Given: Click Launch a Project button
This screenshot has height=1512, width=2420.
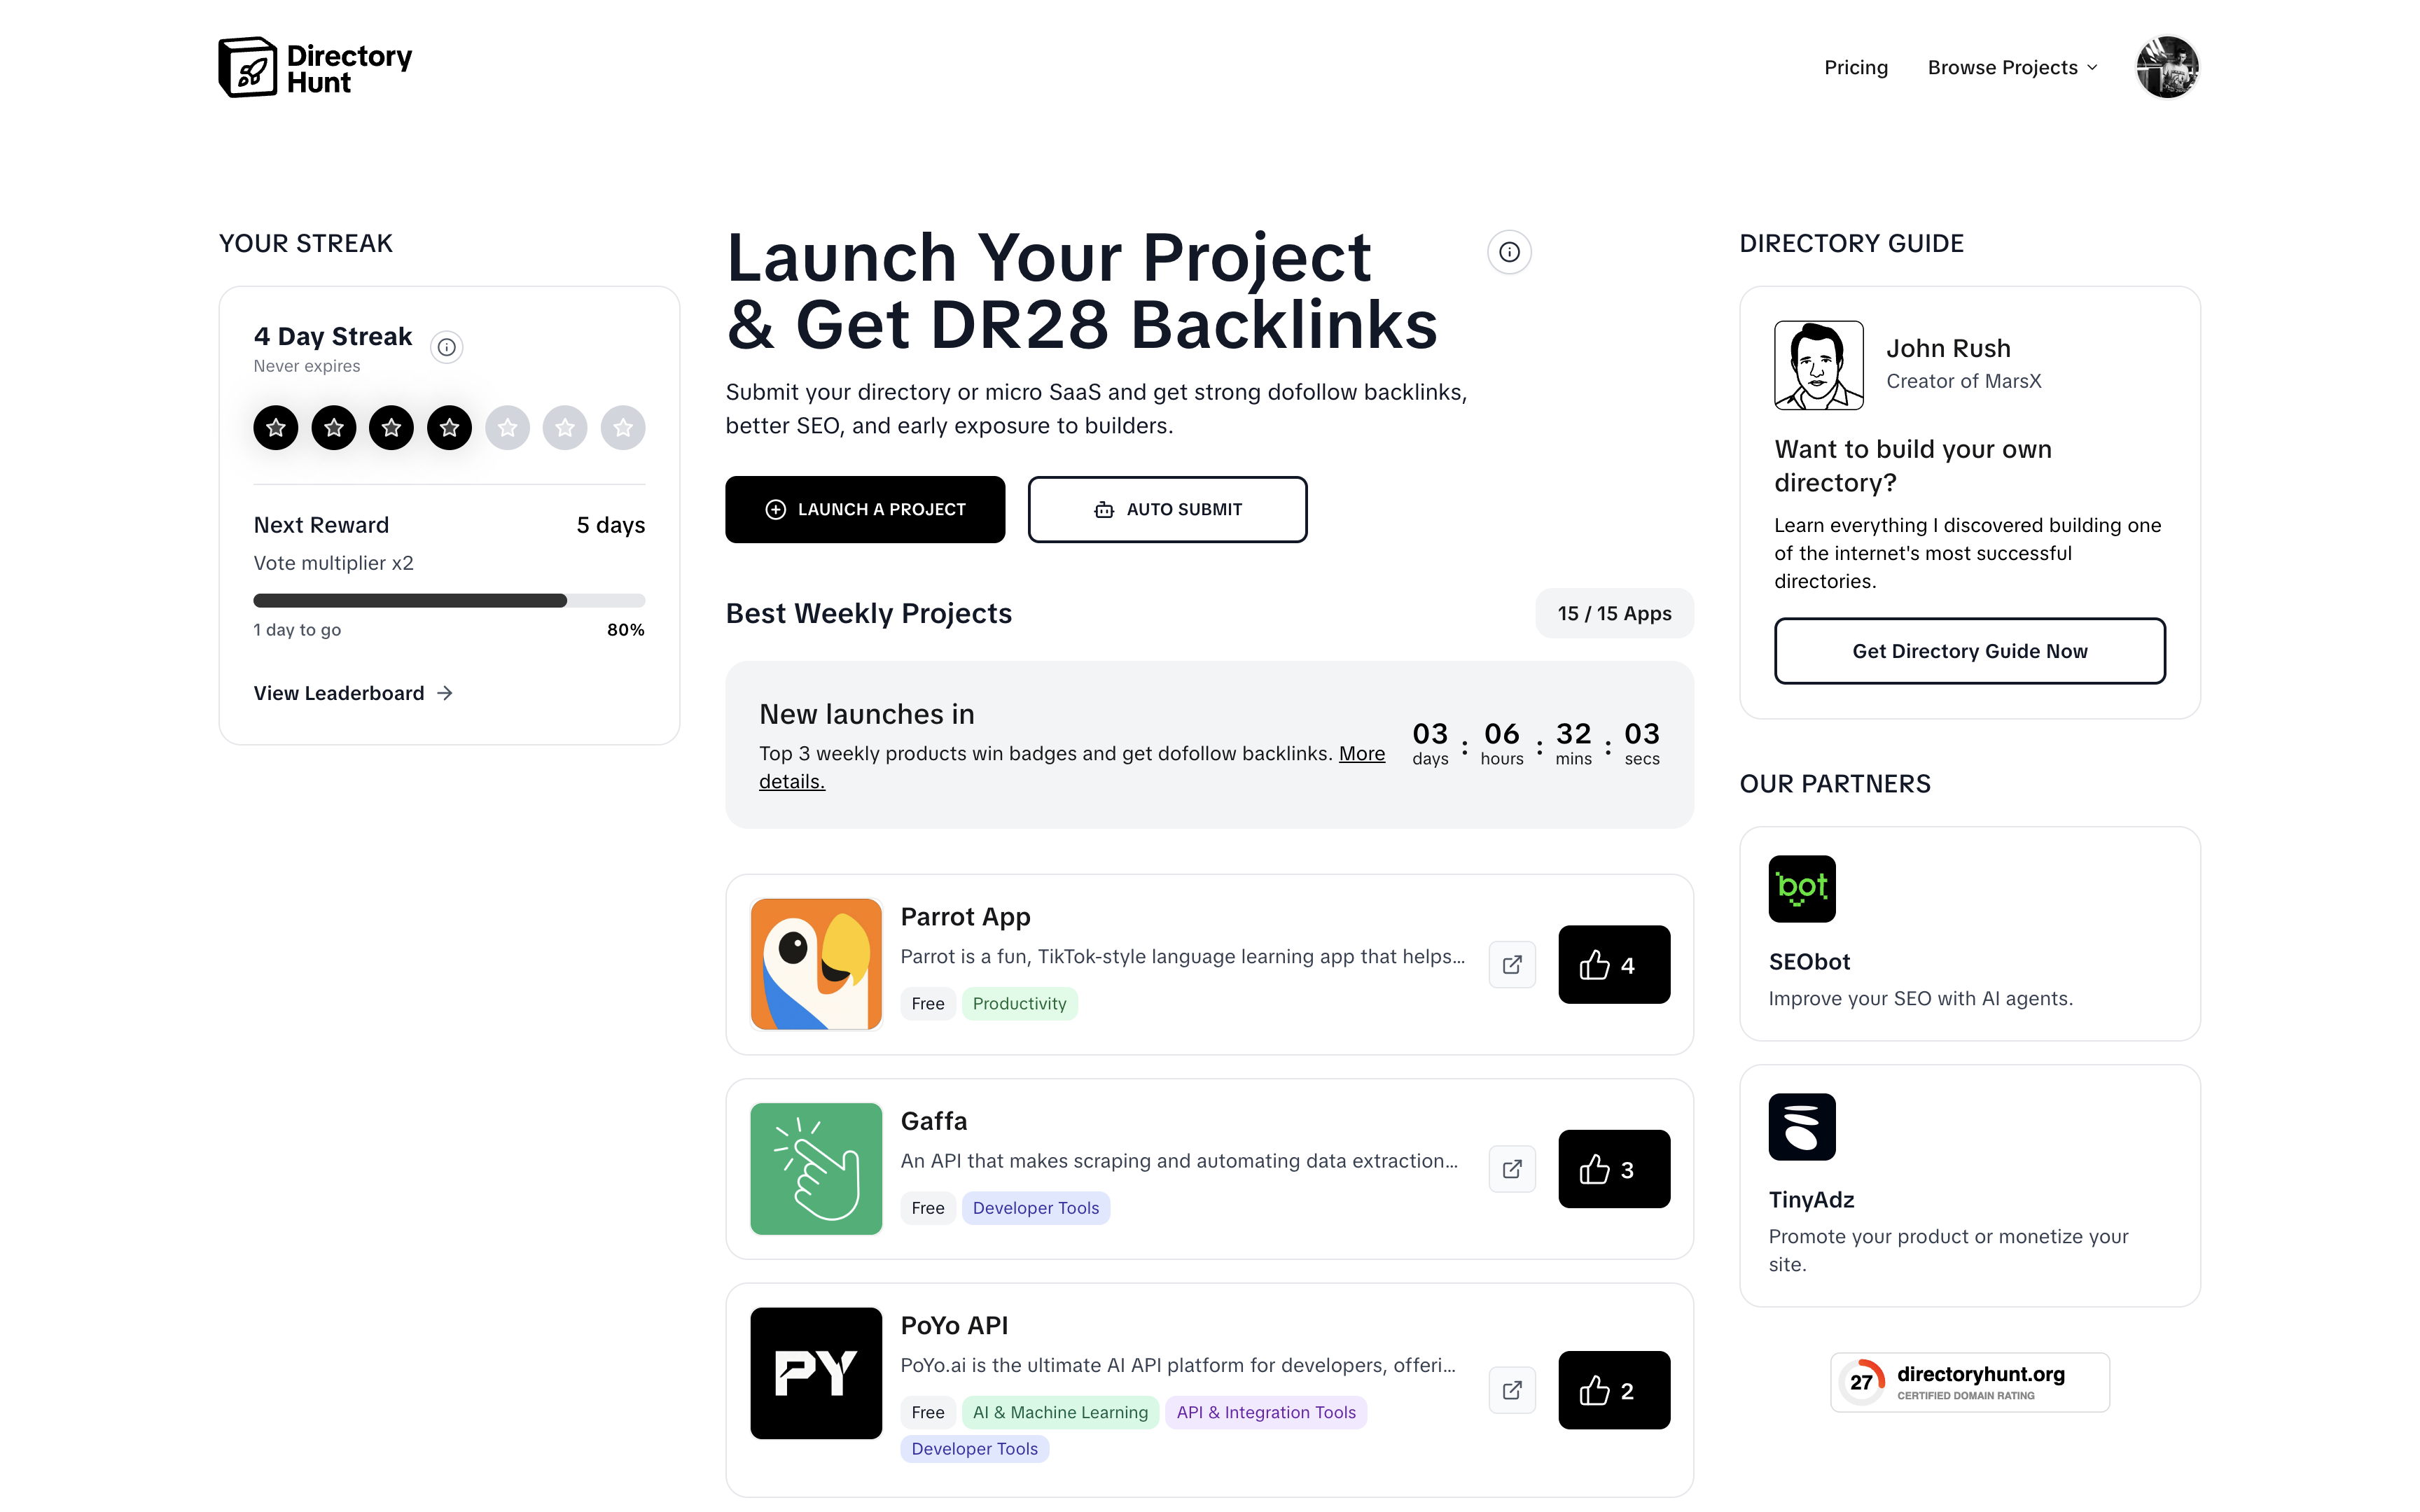Looking at the screenshot, I should point(865,509).
